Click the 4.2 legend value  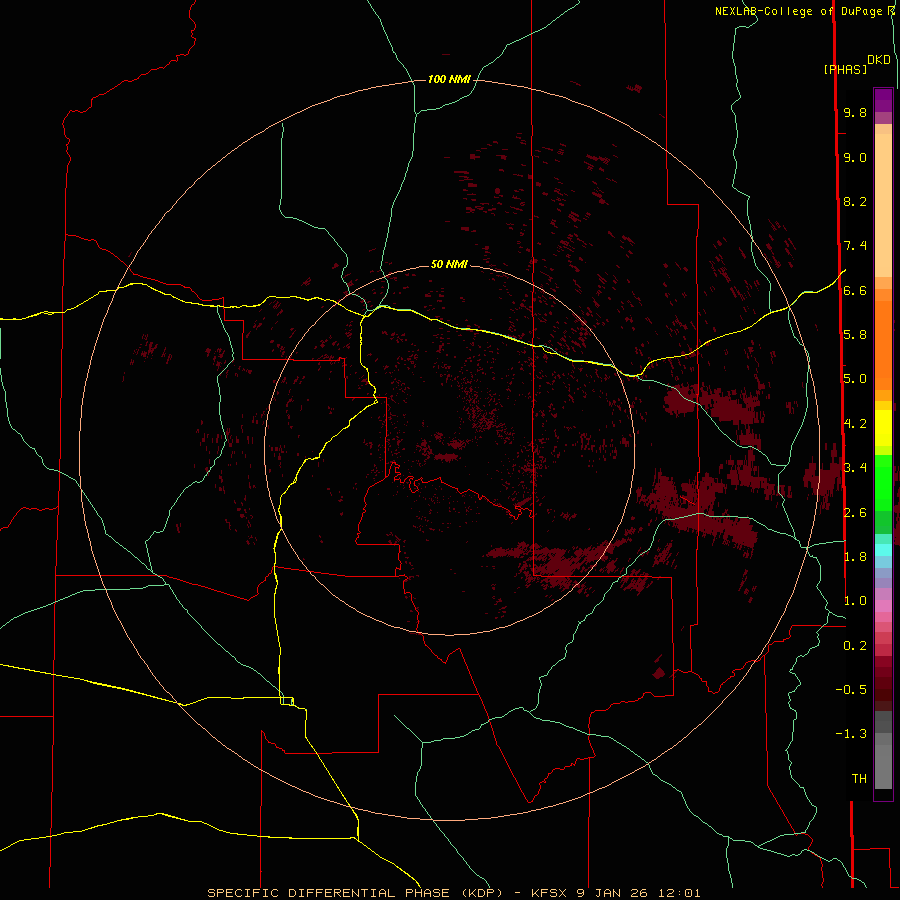tap(855, 424)
